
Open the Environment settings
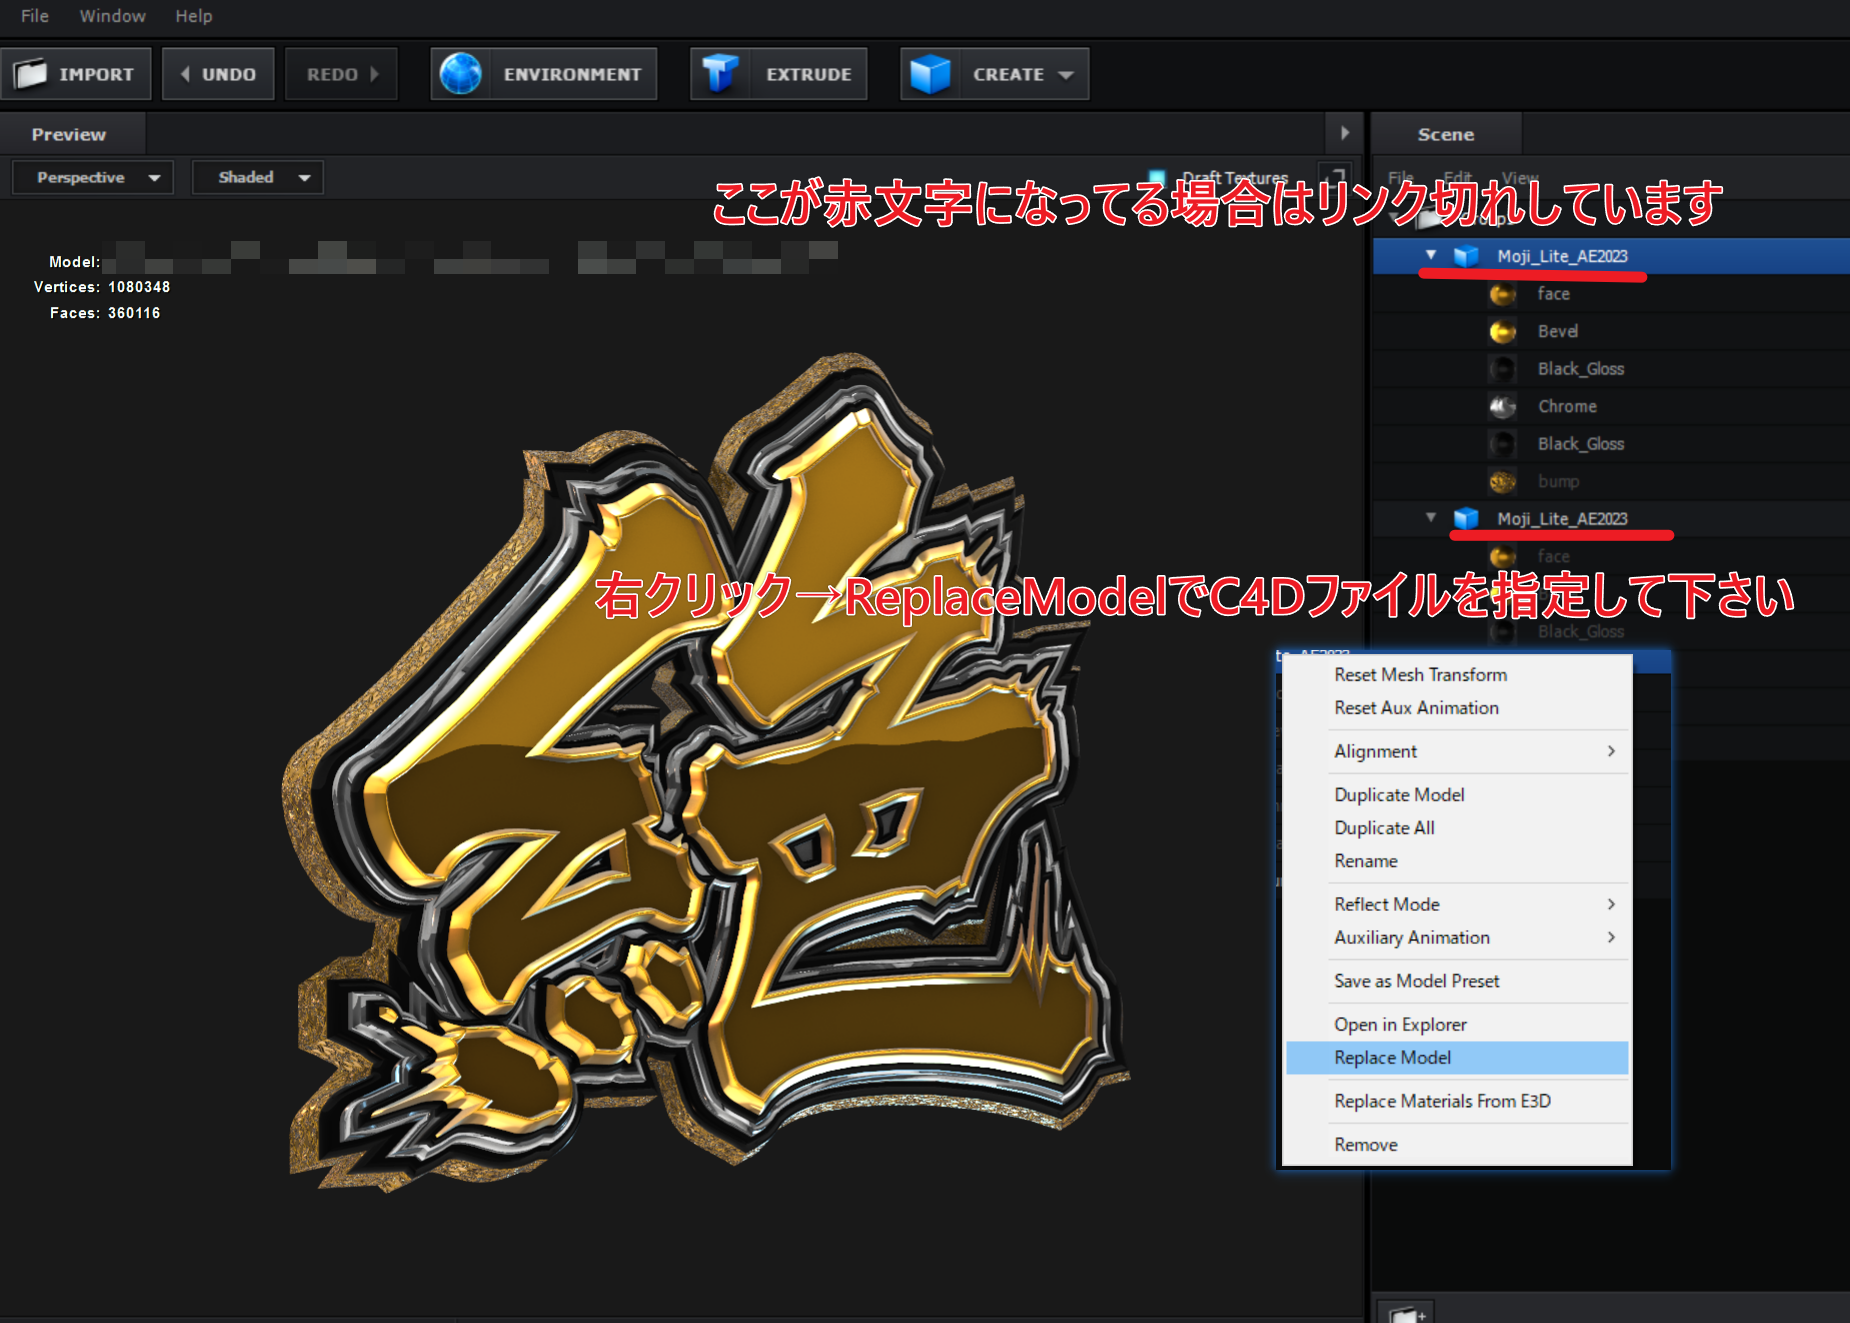[543, 73]
